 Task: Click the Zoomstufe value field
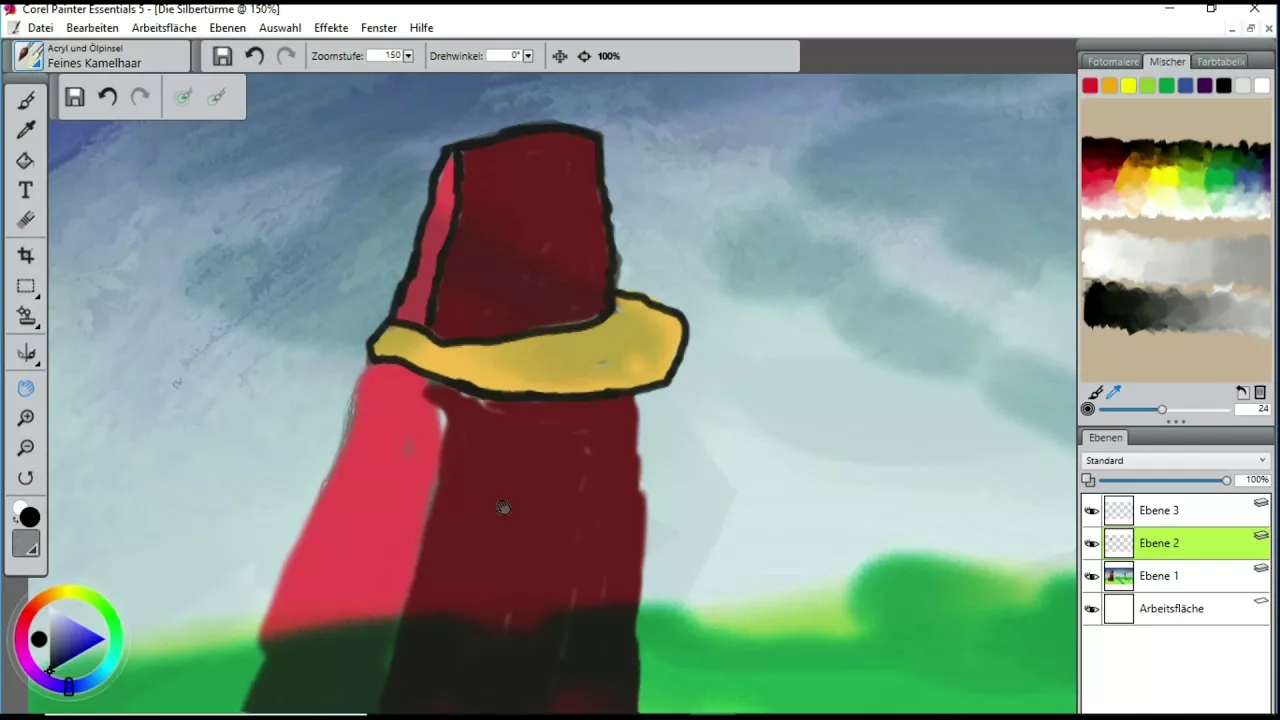pos(384,56)
